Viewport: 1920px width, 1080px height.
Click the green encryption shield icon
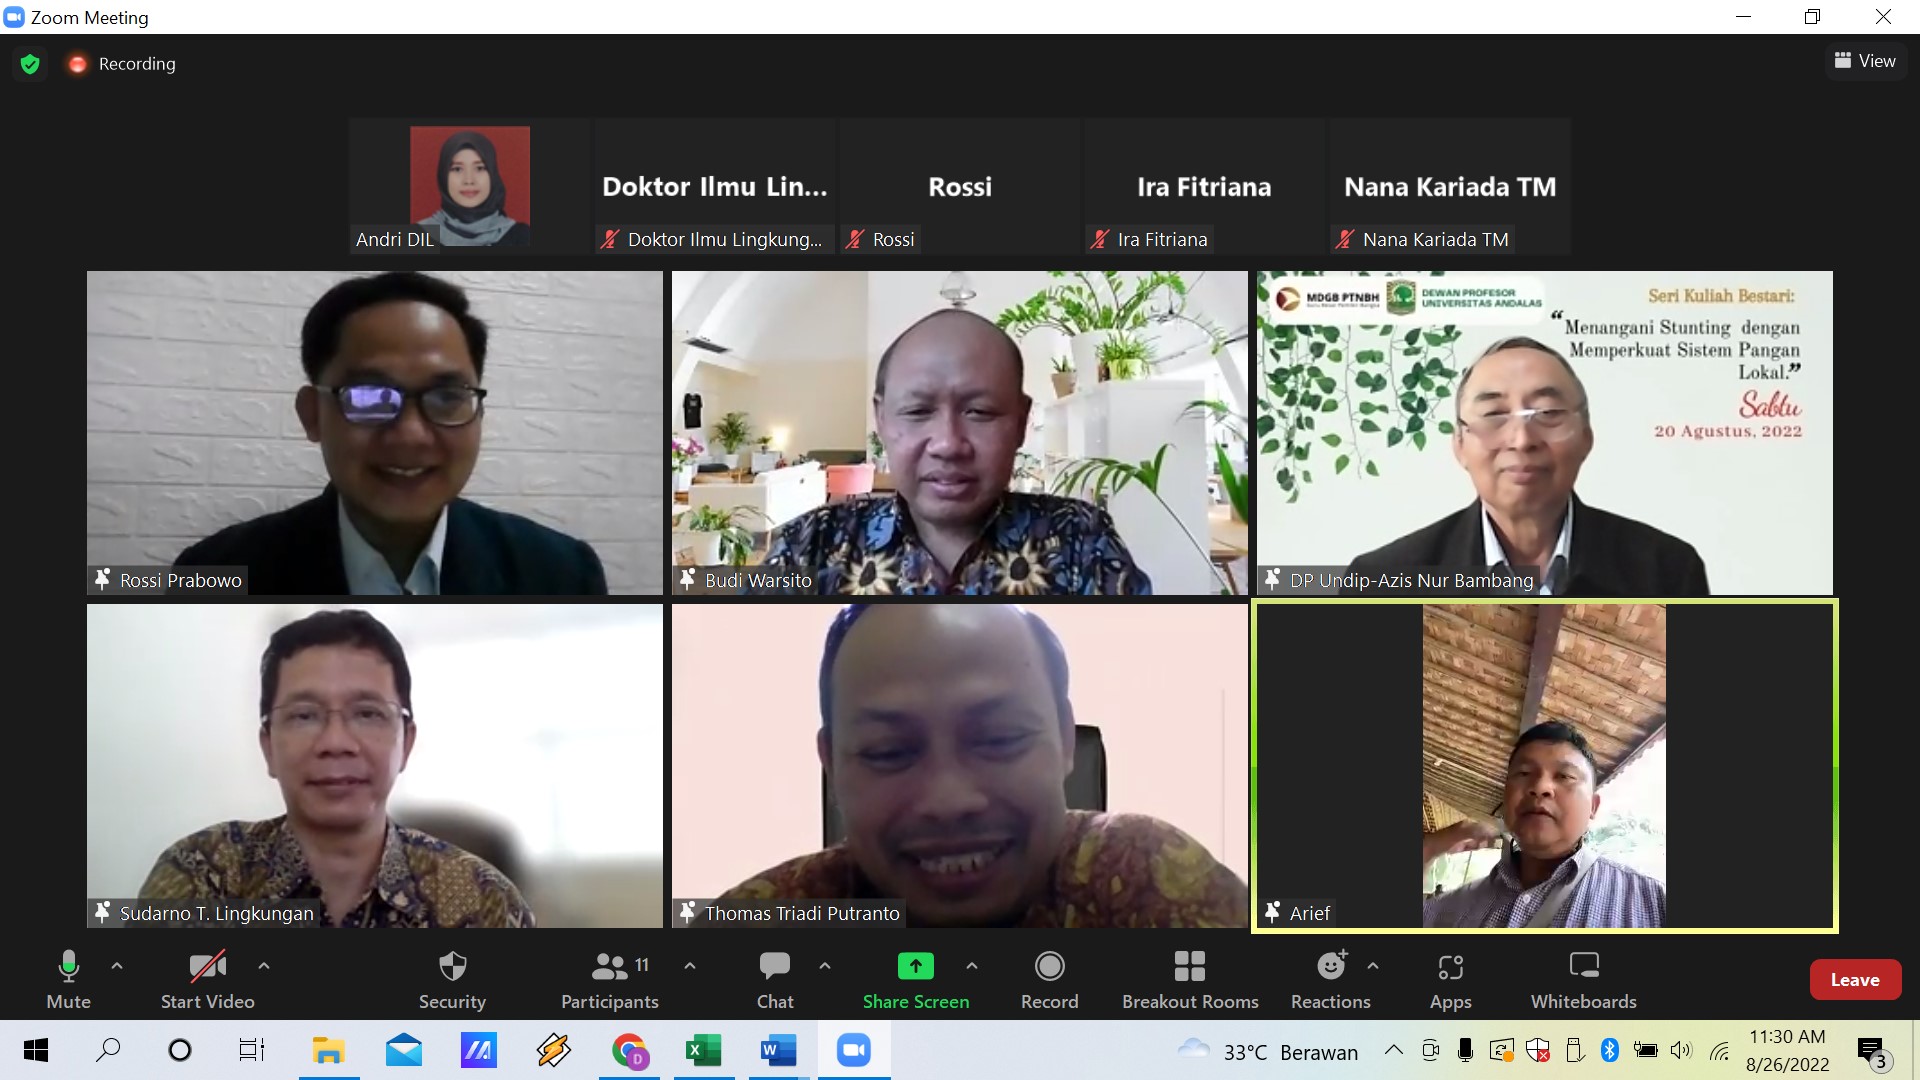tap(30, 64)
